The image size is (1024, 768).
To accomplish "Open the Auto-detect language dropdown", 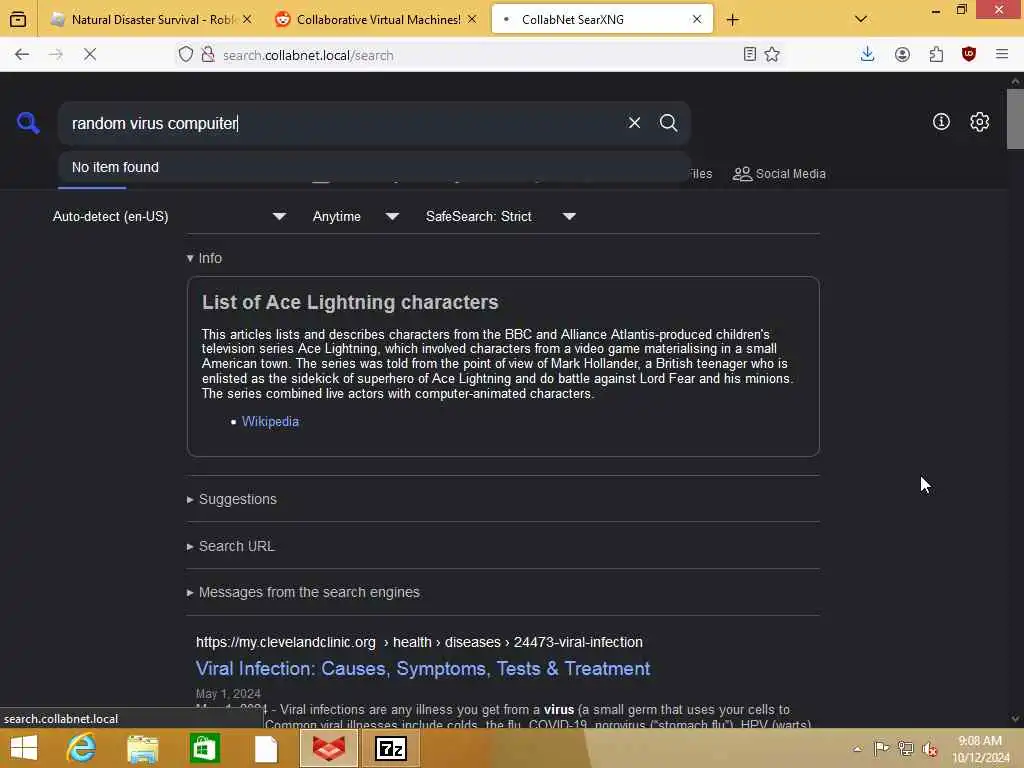I will 170,216.
